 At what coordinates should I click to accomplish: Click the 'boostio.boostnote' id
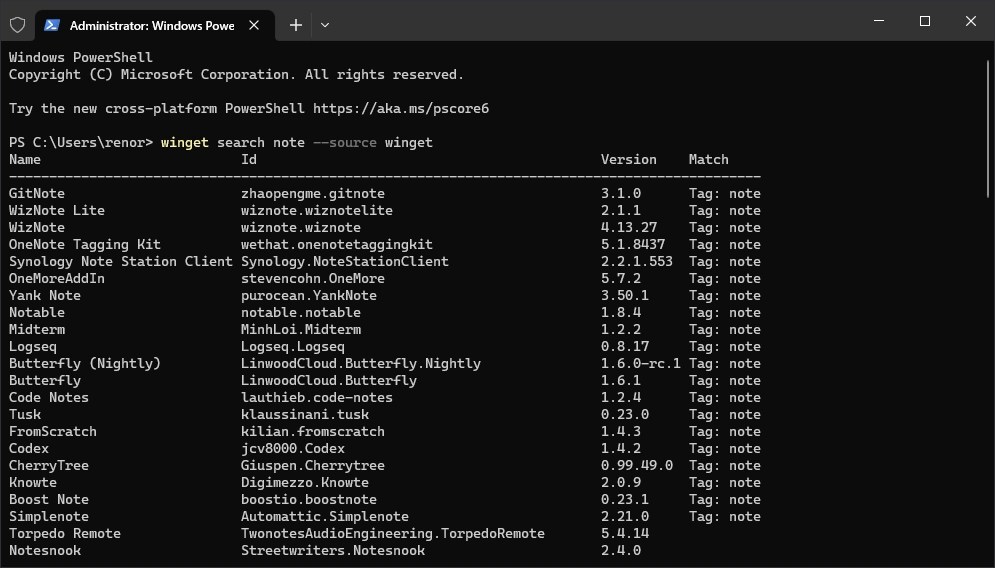(308, 500)
